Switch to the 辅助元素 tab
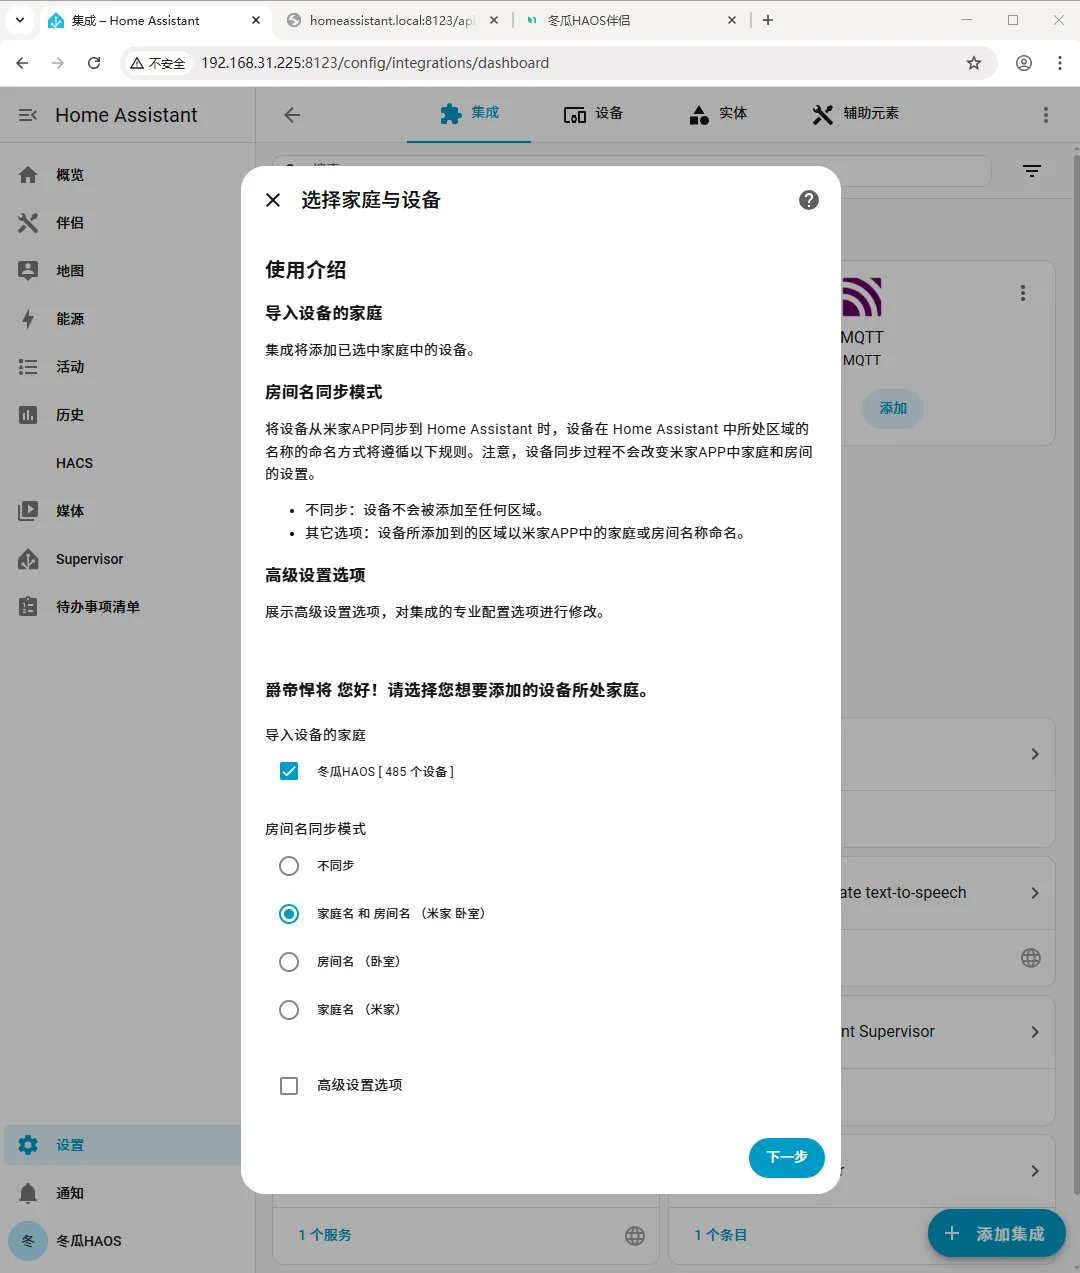This screenshot has width=1080, height=1273. click(x=855, y=114)
